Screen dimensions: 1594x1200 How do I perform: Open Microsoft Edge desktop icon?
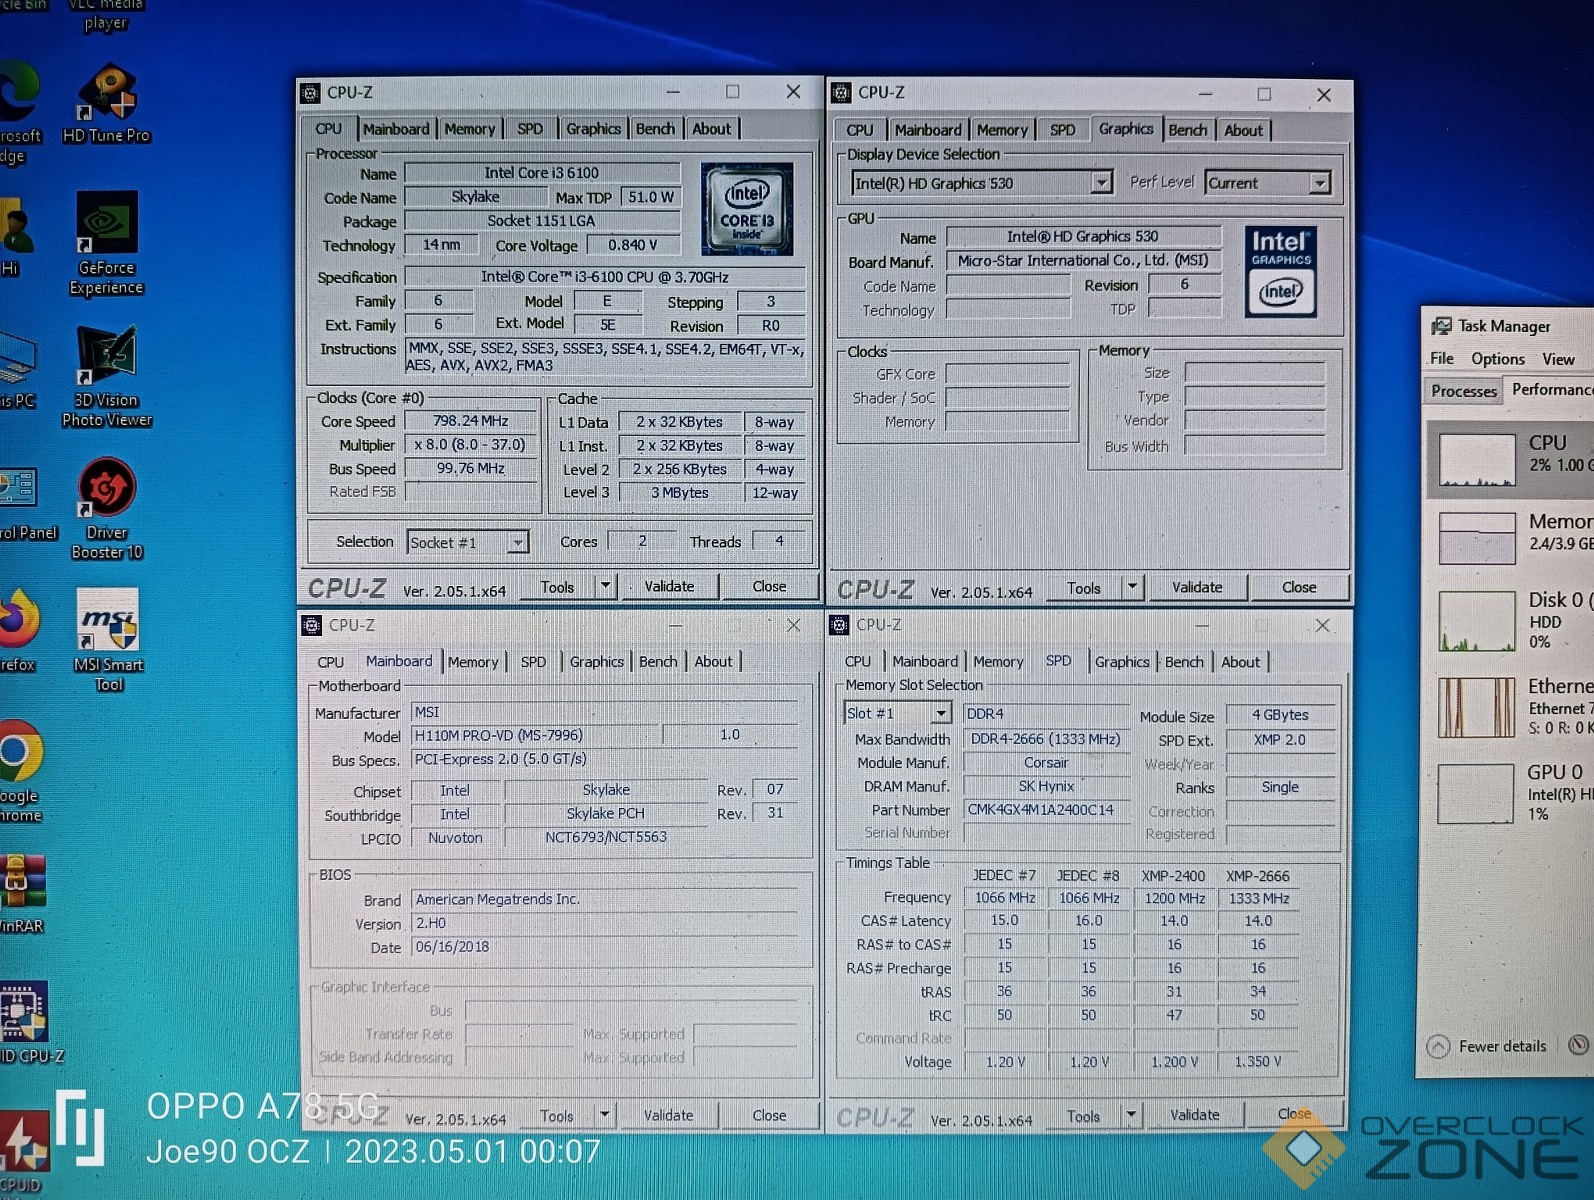[x=20, y=112]
